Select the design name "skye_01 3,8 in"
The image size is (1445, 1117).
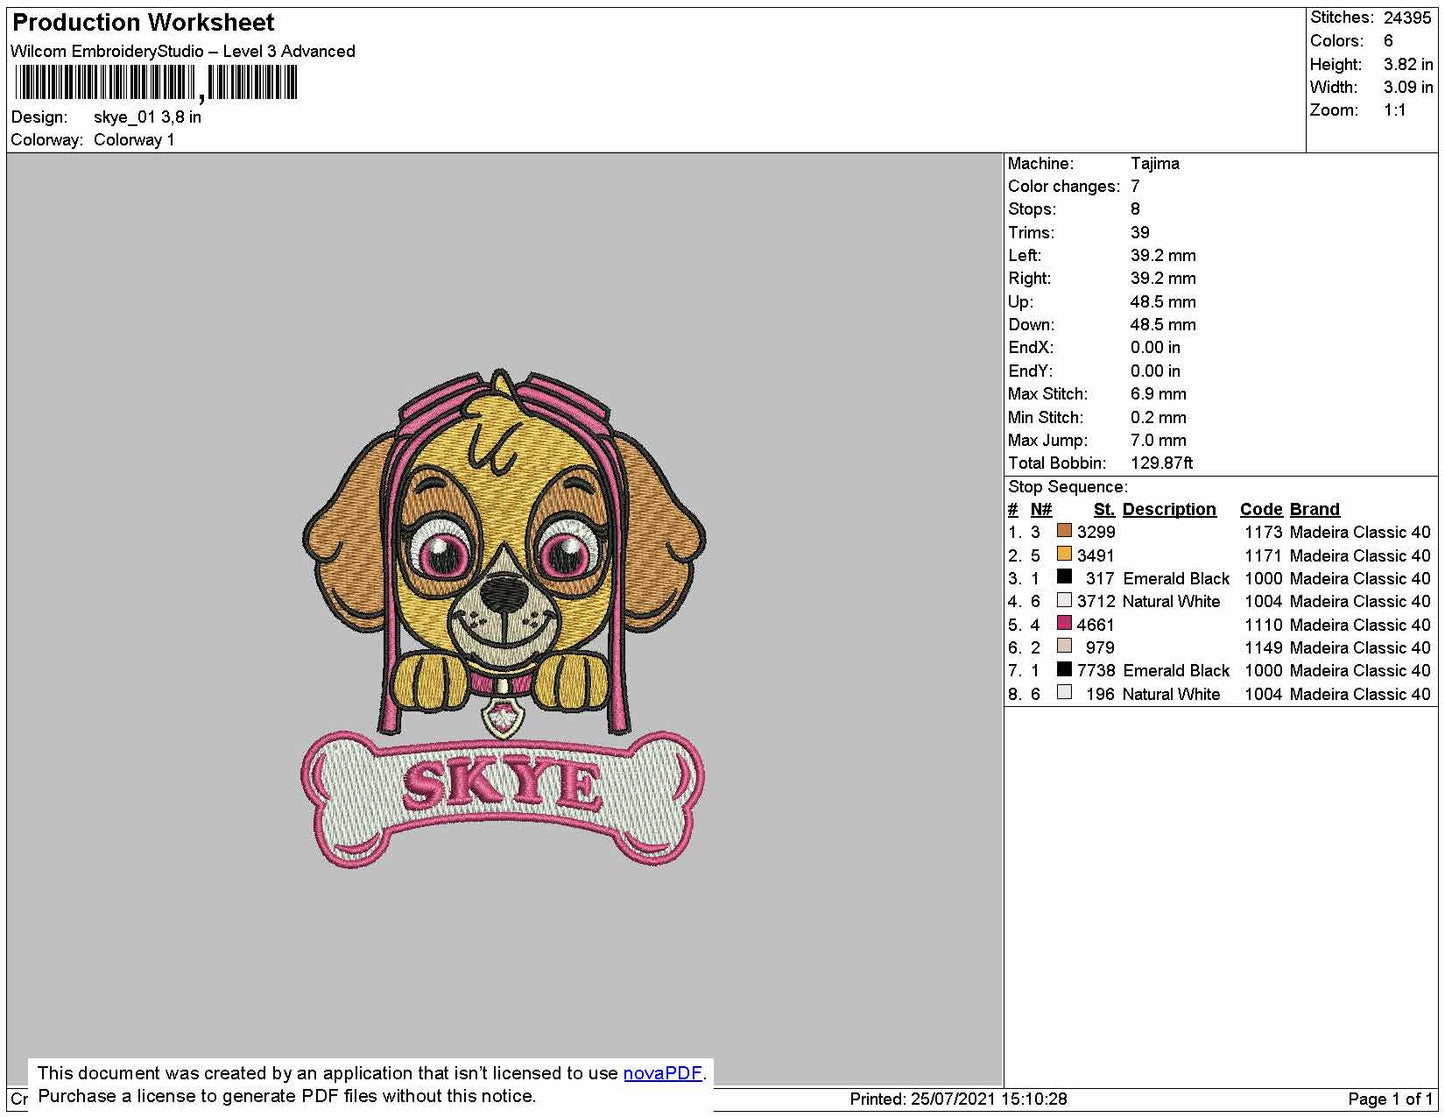click(148, 117)
